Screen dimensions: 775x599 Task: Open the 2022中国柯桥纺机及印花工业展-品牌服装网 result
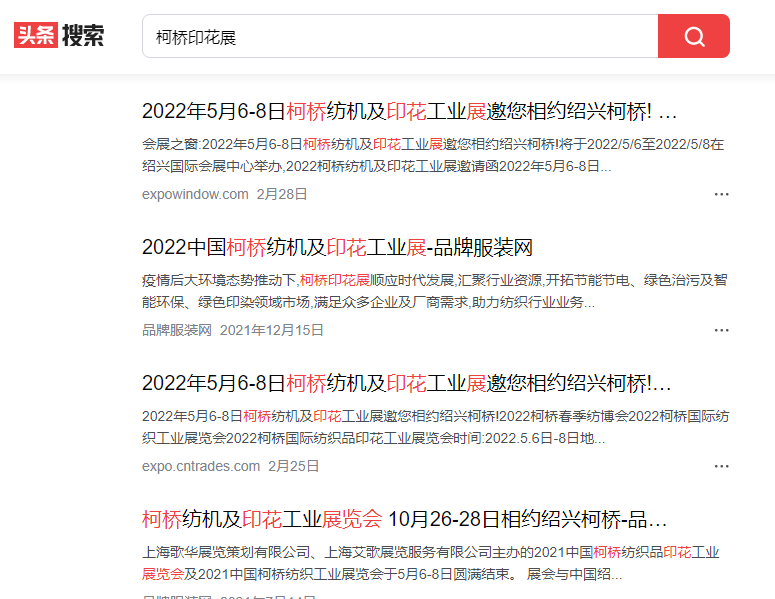tap(337, 247)
